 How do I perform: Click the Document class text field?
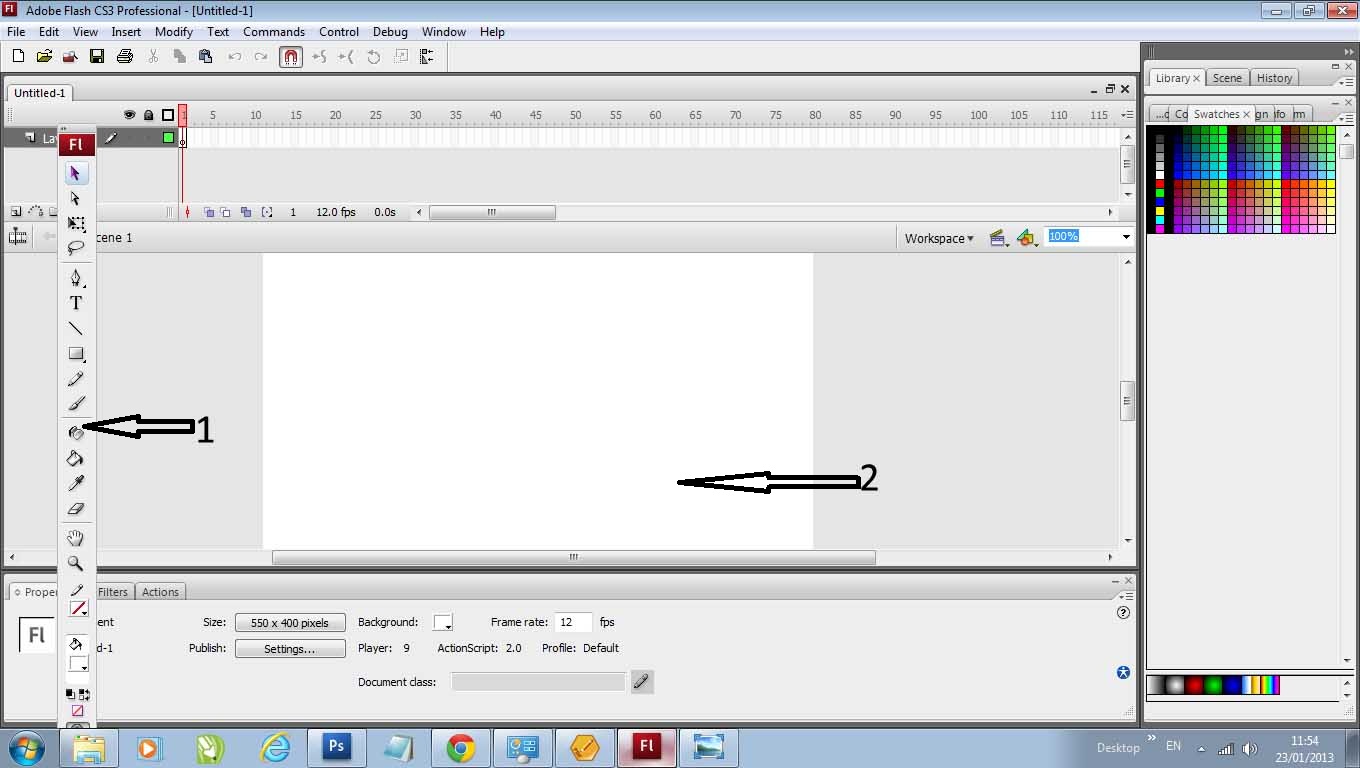coord(538,682)
